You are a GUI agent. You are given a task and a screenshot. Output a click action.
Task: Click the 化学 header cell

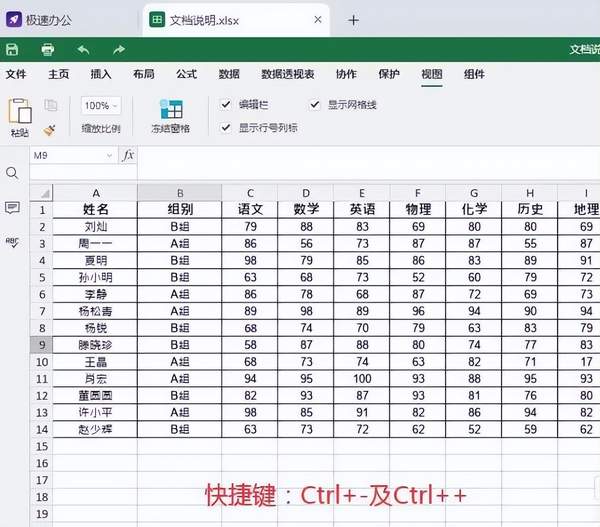click(474, 209)
